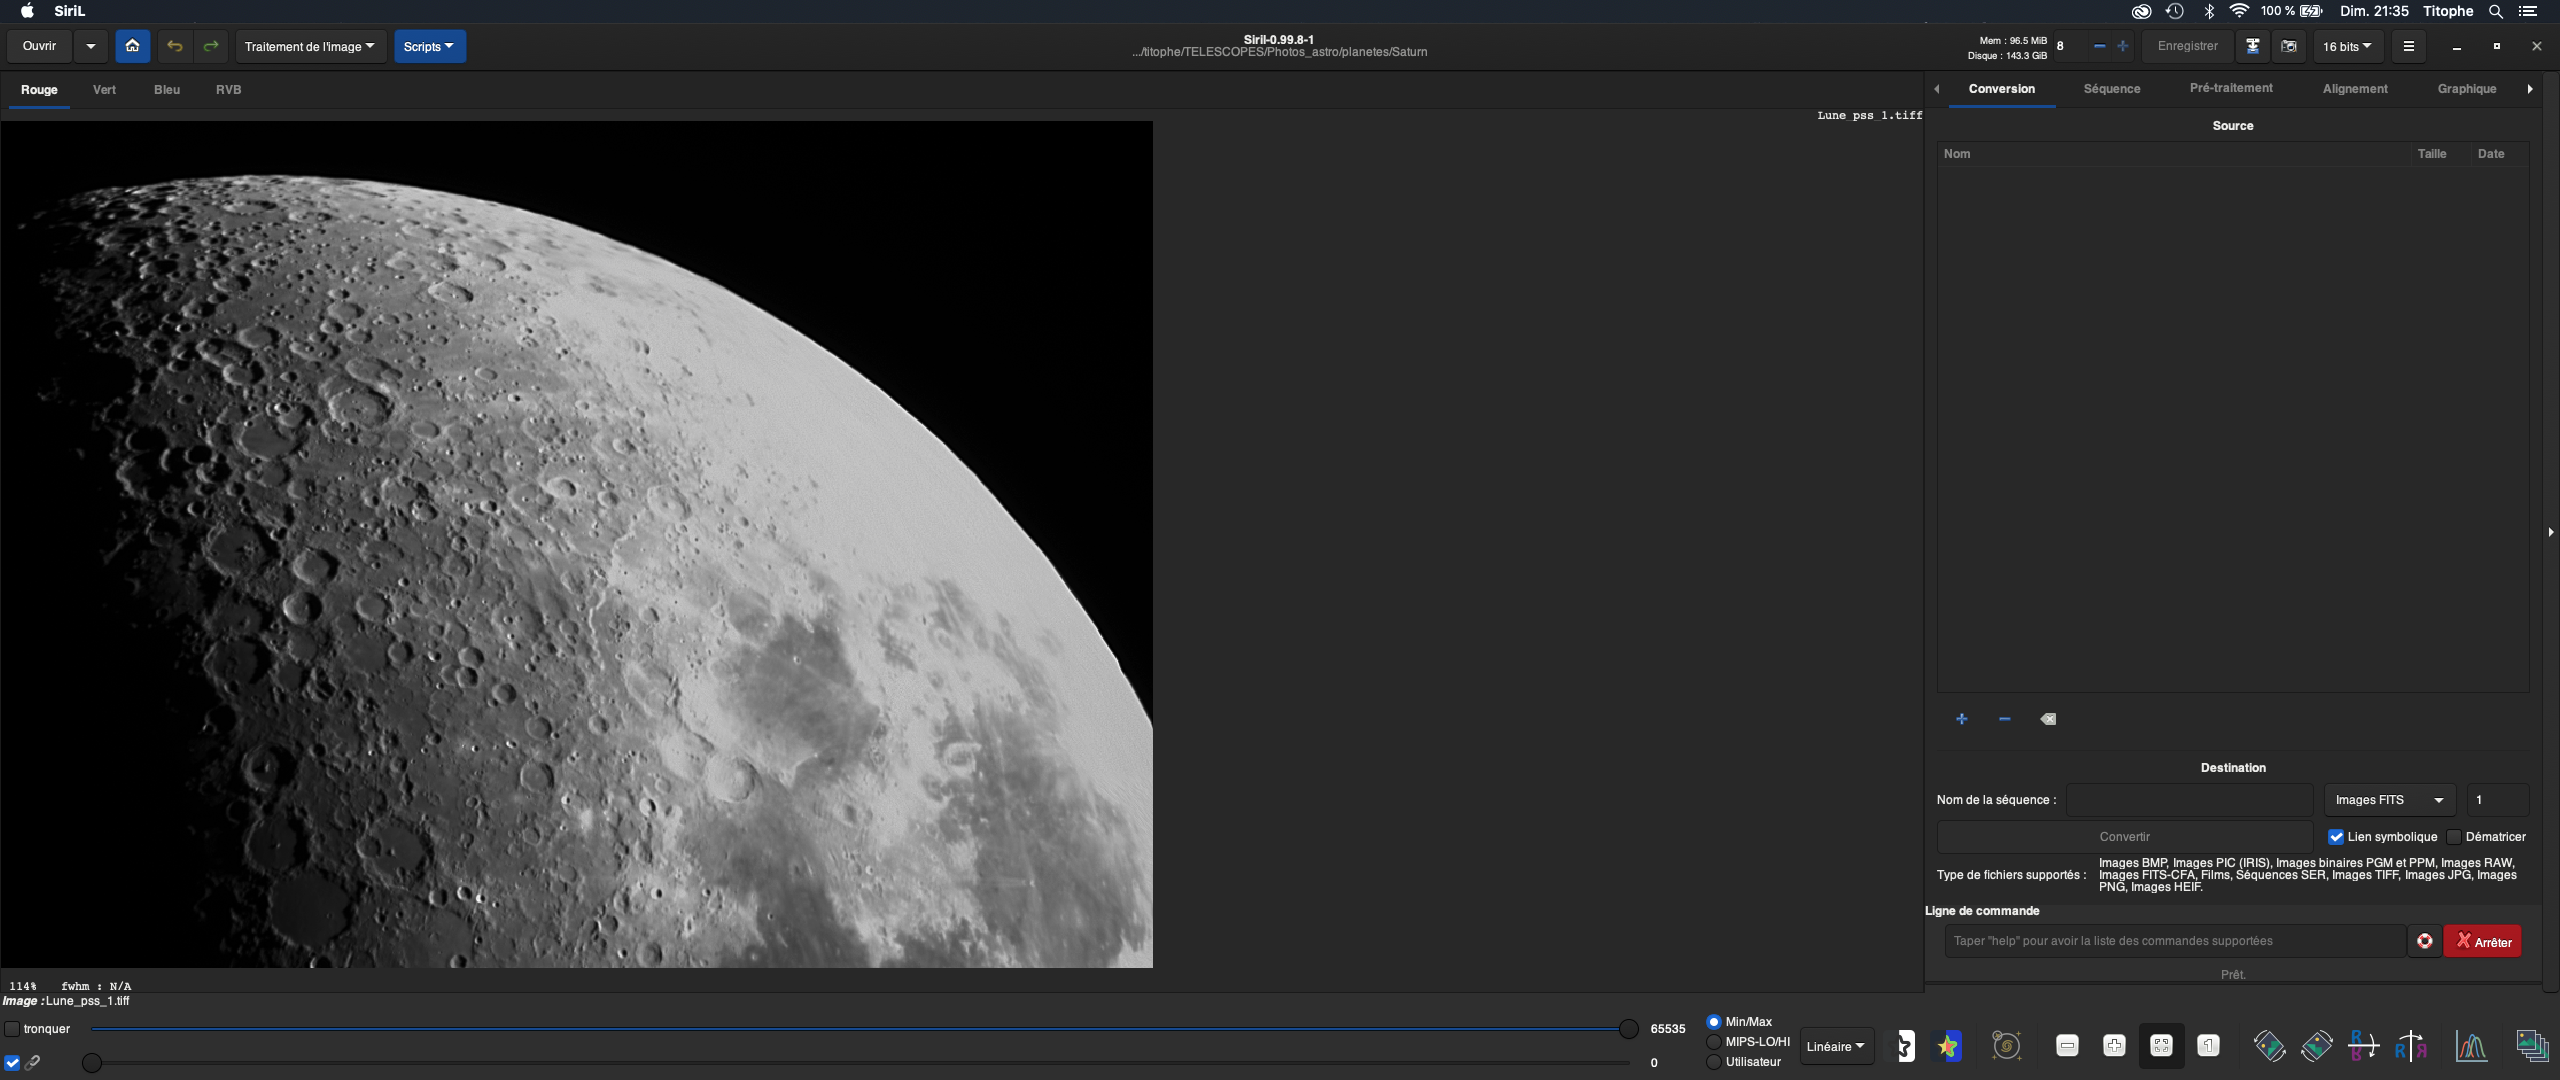The width and height of the screenshot is (2560, 1080).
Task: Enable the tronquer checkbox
Action: [13, 1028]
